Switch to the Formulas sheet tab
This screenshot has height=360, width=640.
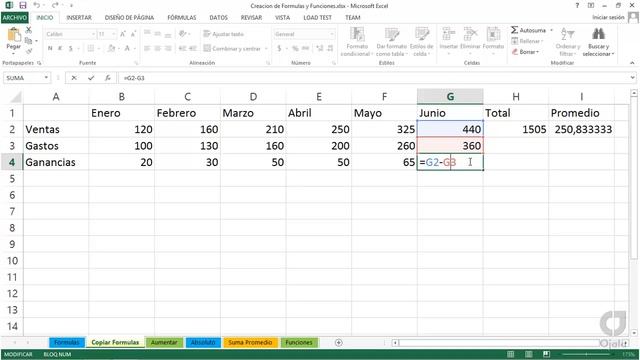[x=67, y=342]
